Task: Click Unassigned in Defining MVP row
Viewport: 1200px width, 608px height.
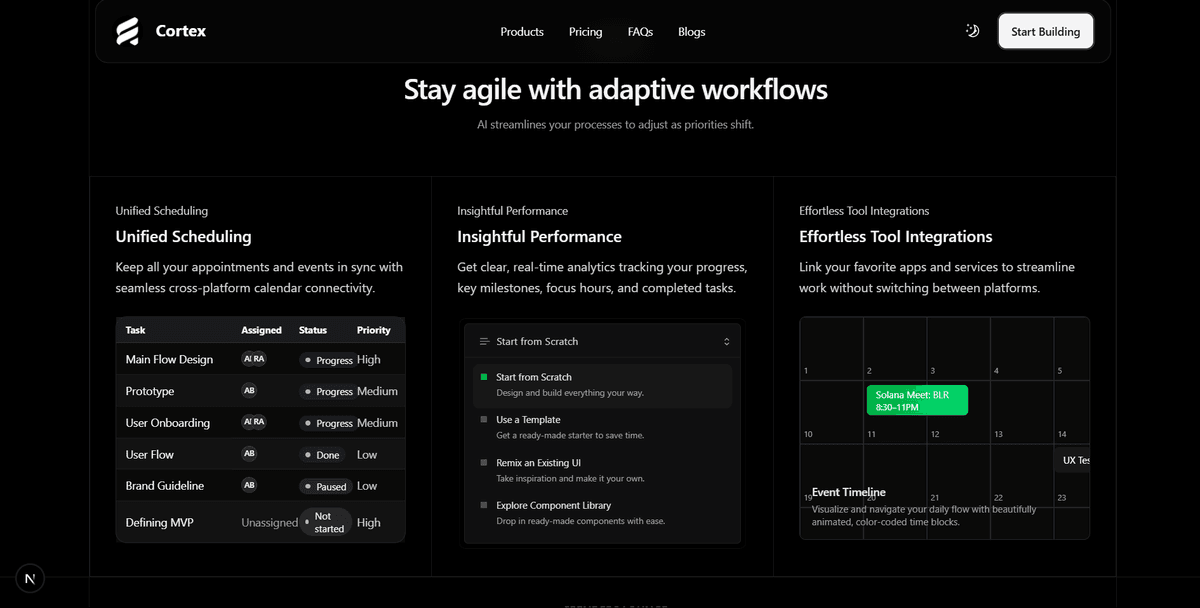Action: pyautogui.click(x=270, y=522)
